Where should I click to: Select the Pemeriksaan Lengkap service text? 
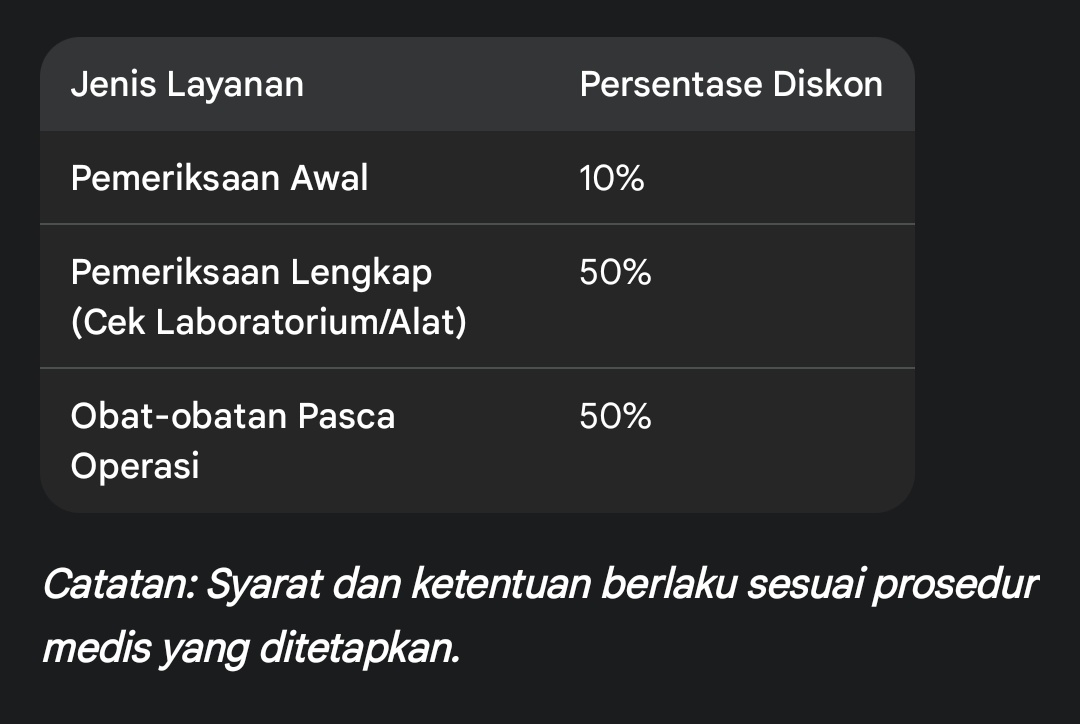pyautogui.click(x=251, y=271)
